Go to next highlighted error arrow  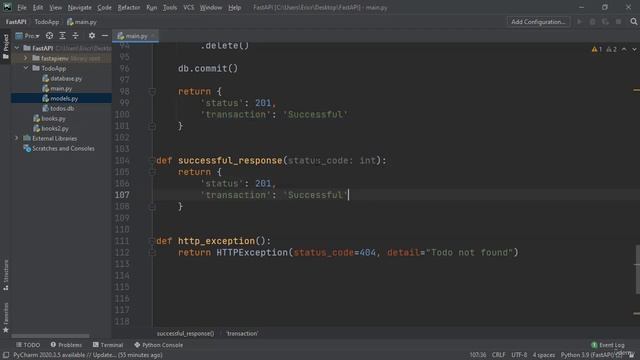(x=634, y=49)
